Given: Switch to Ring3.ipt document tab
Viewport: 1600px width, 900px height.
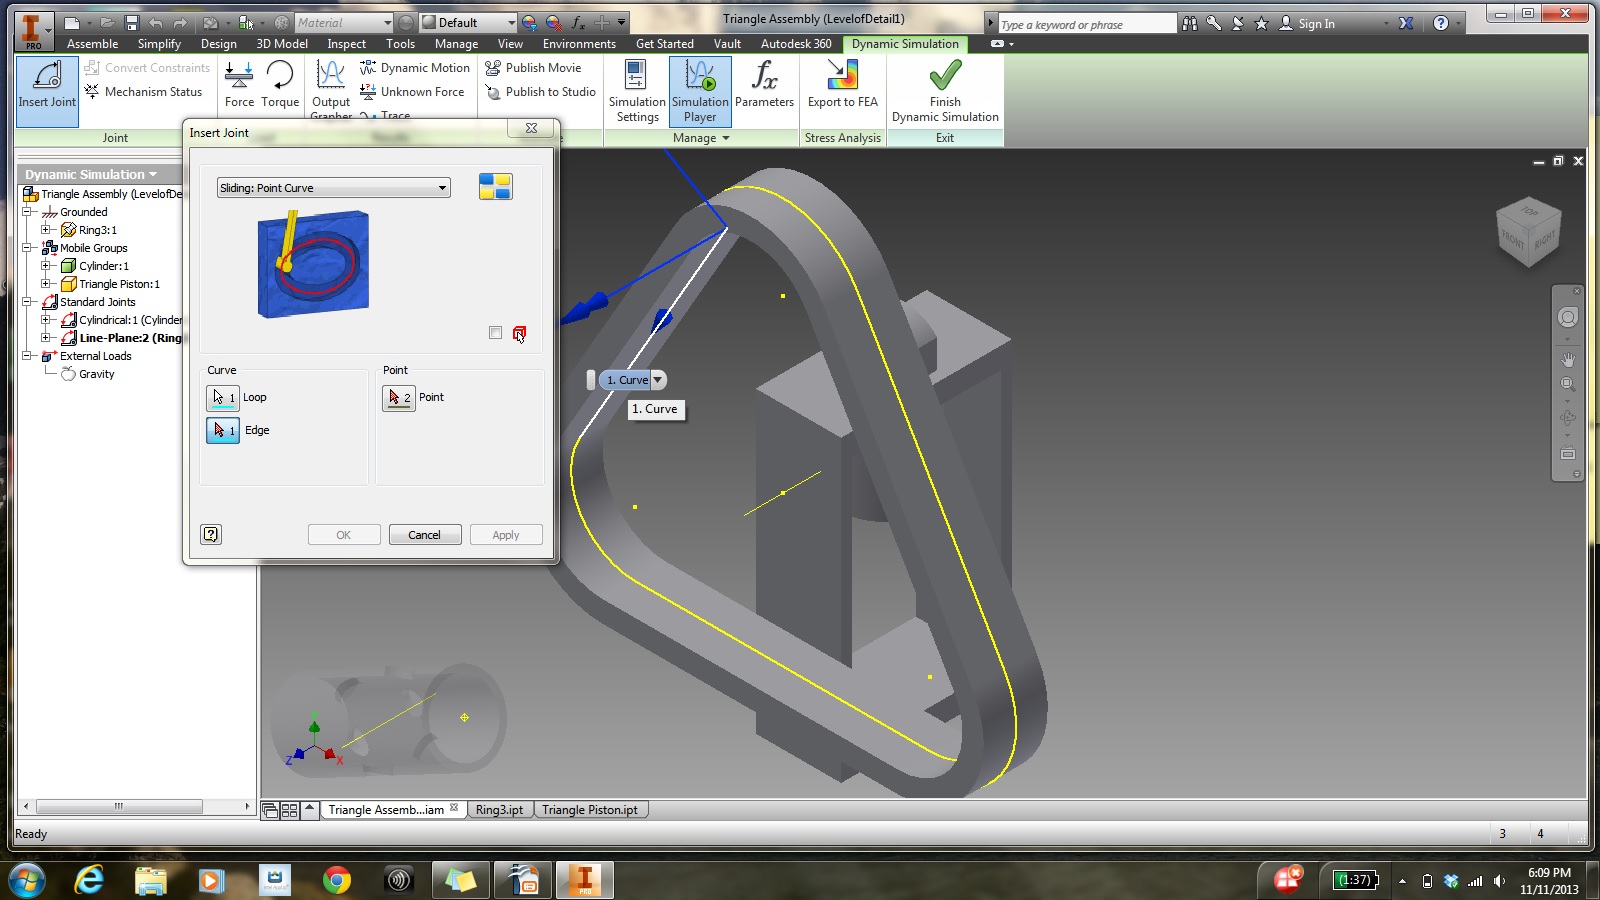Looking at the screenshot, I should tap(499, 810).
